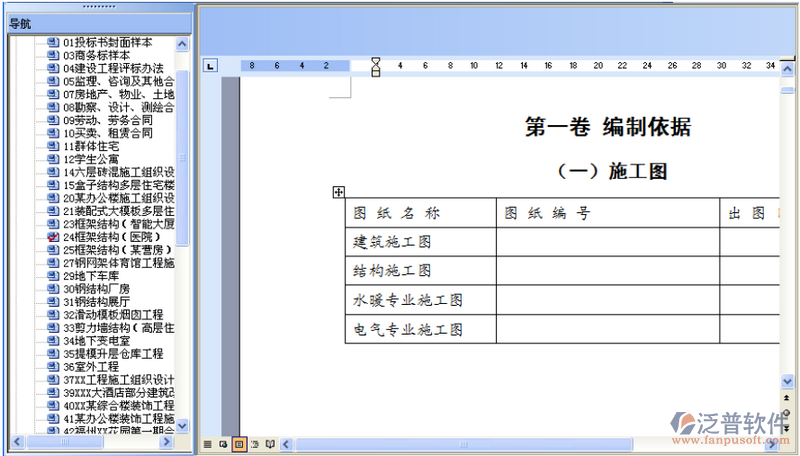Click document icon beside 36室外工程
800x456 pixels.
click(53, 366)
